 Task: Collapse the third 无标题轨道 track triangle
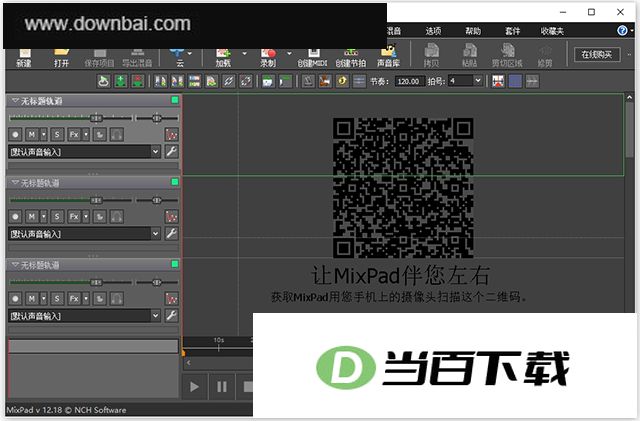tap(15, 265)
